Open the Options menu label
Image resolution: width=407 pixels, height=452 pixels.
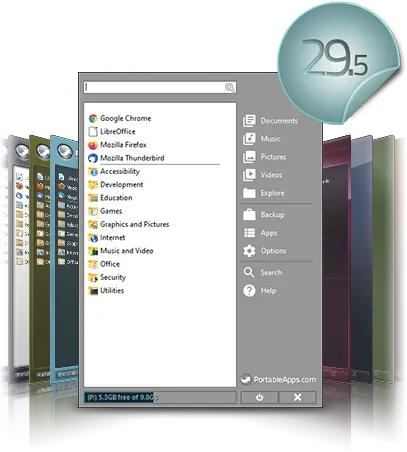click(x=273, y=251)
